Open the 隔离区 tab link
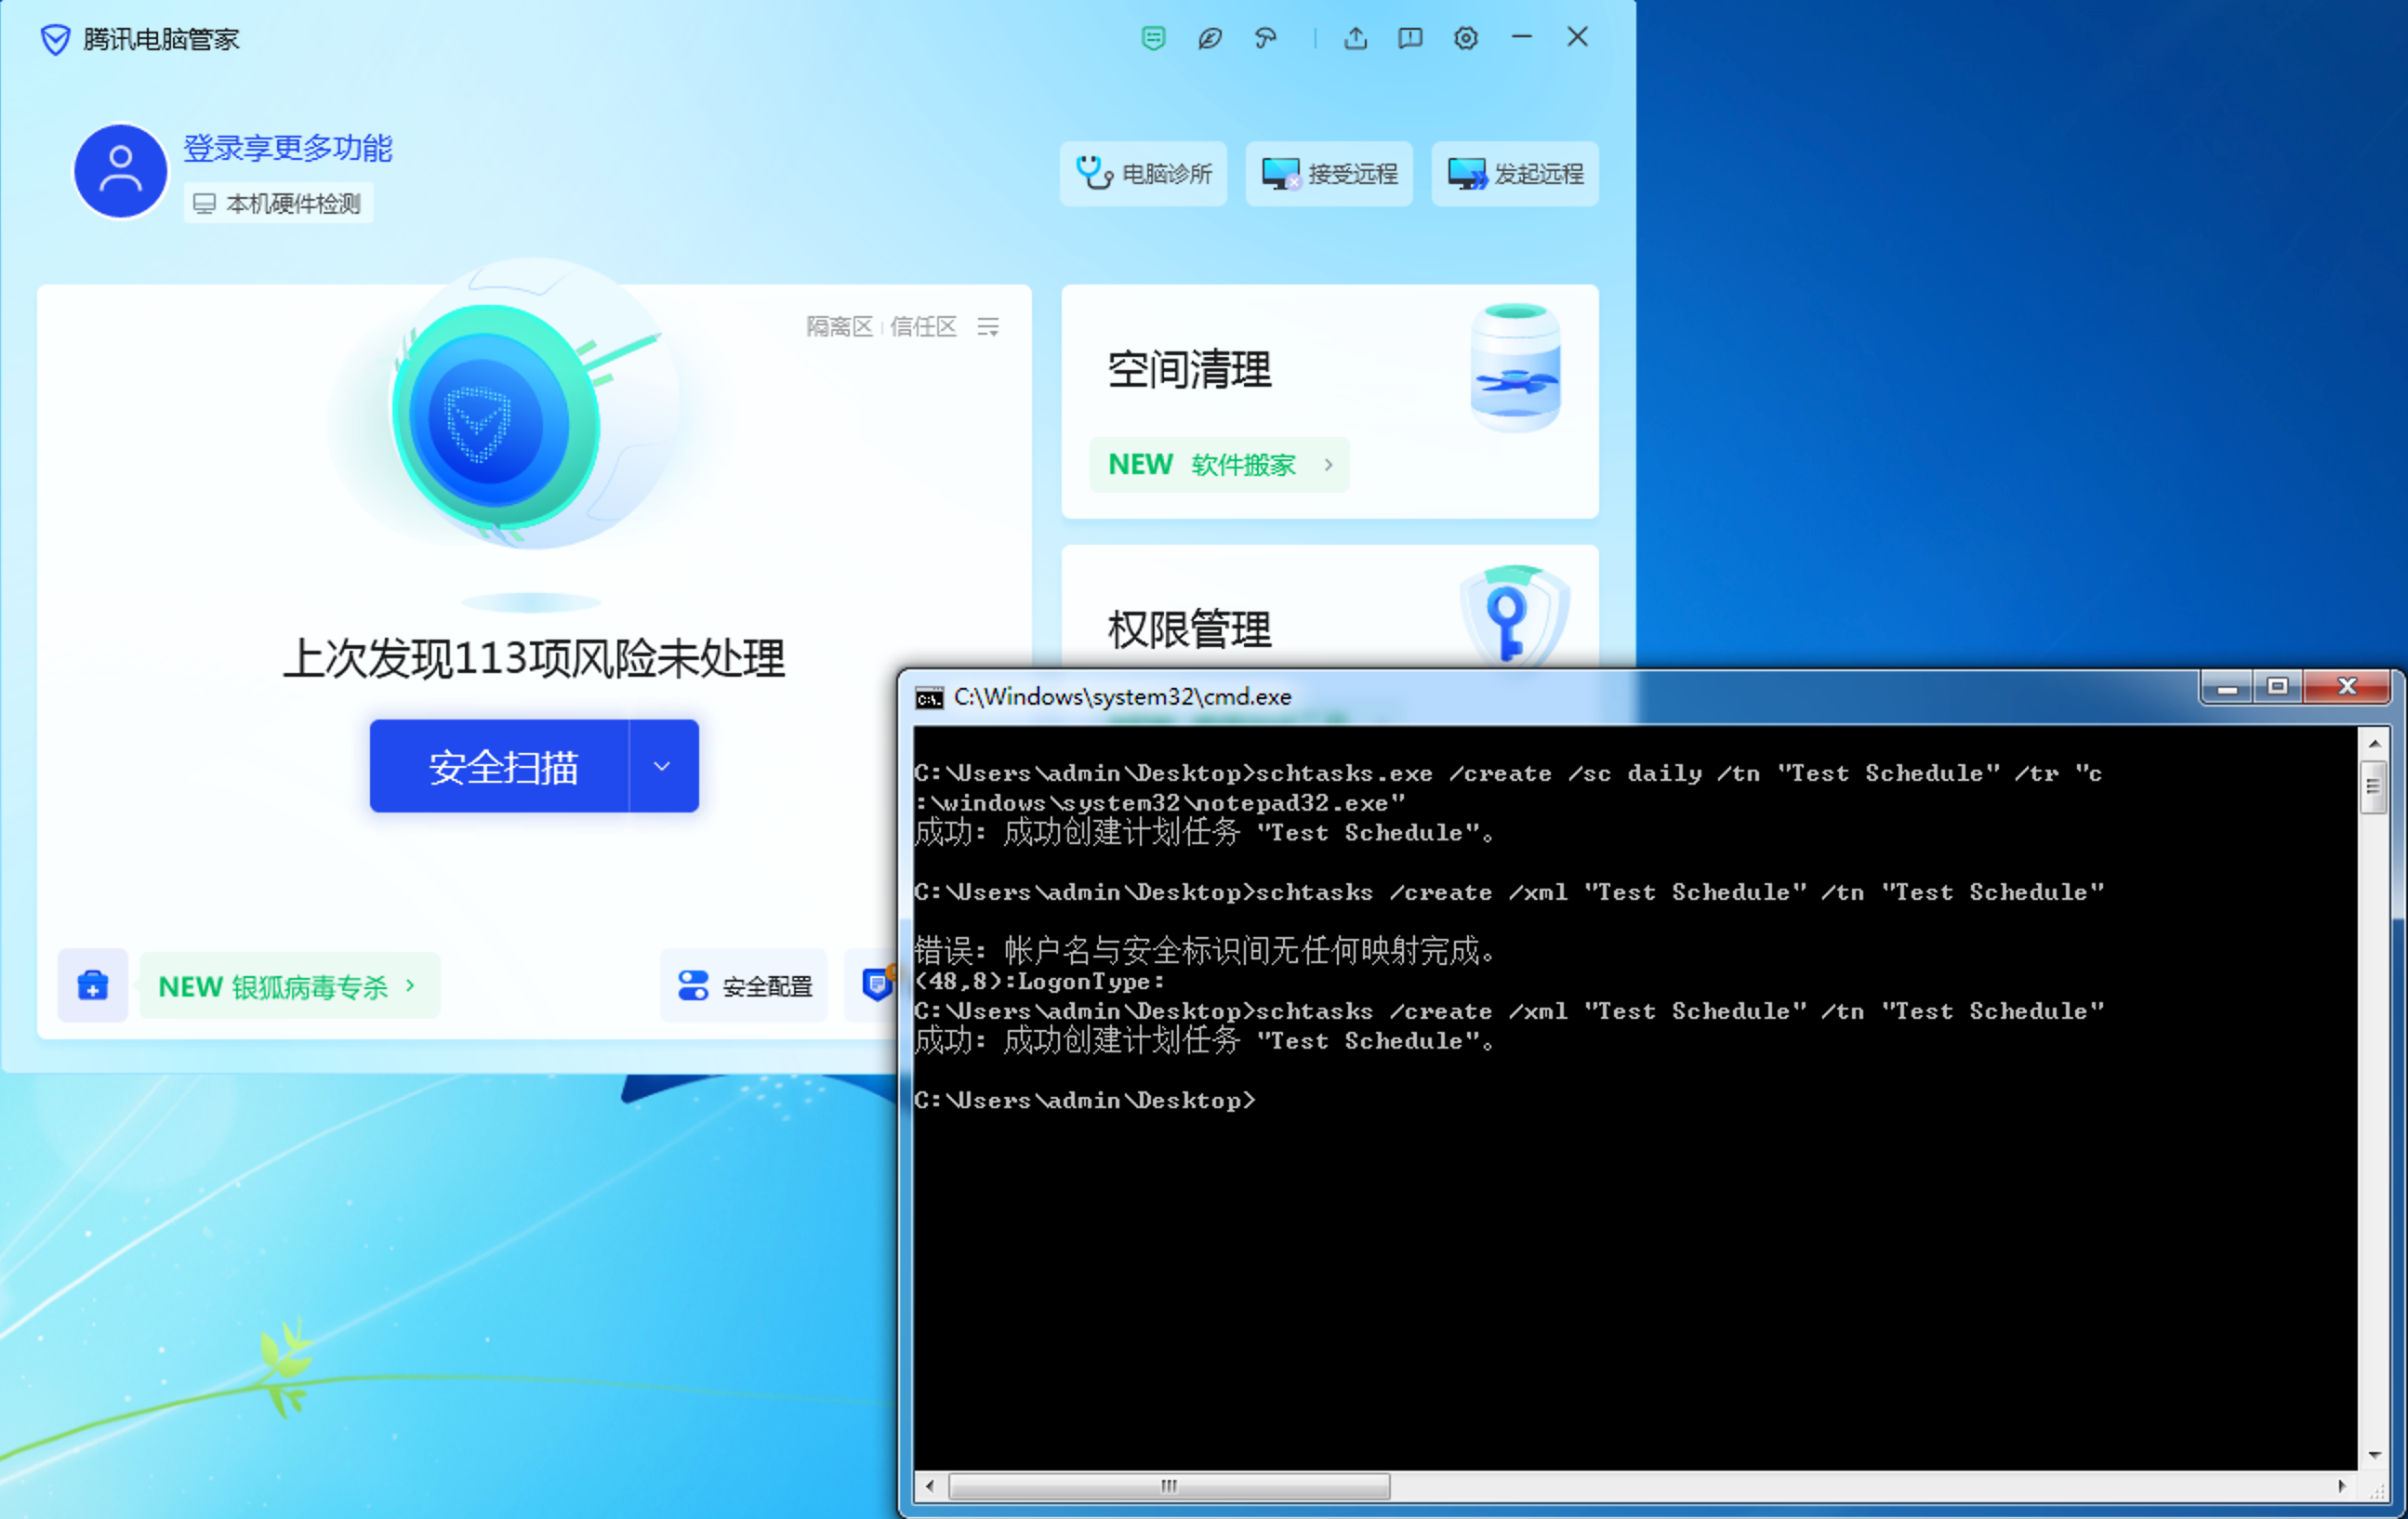 (x=839, y=327)
